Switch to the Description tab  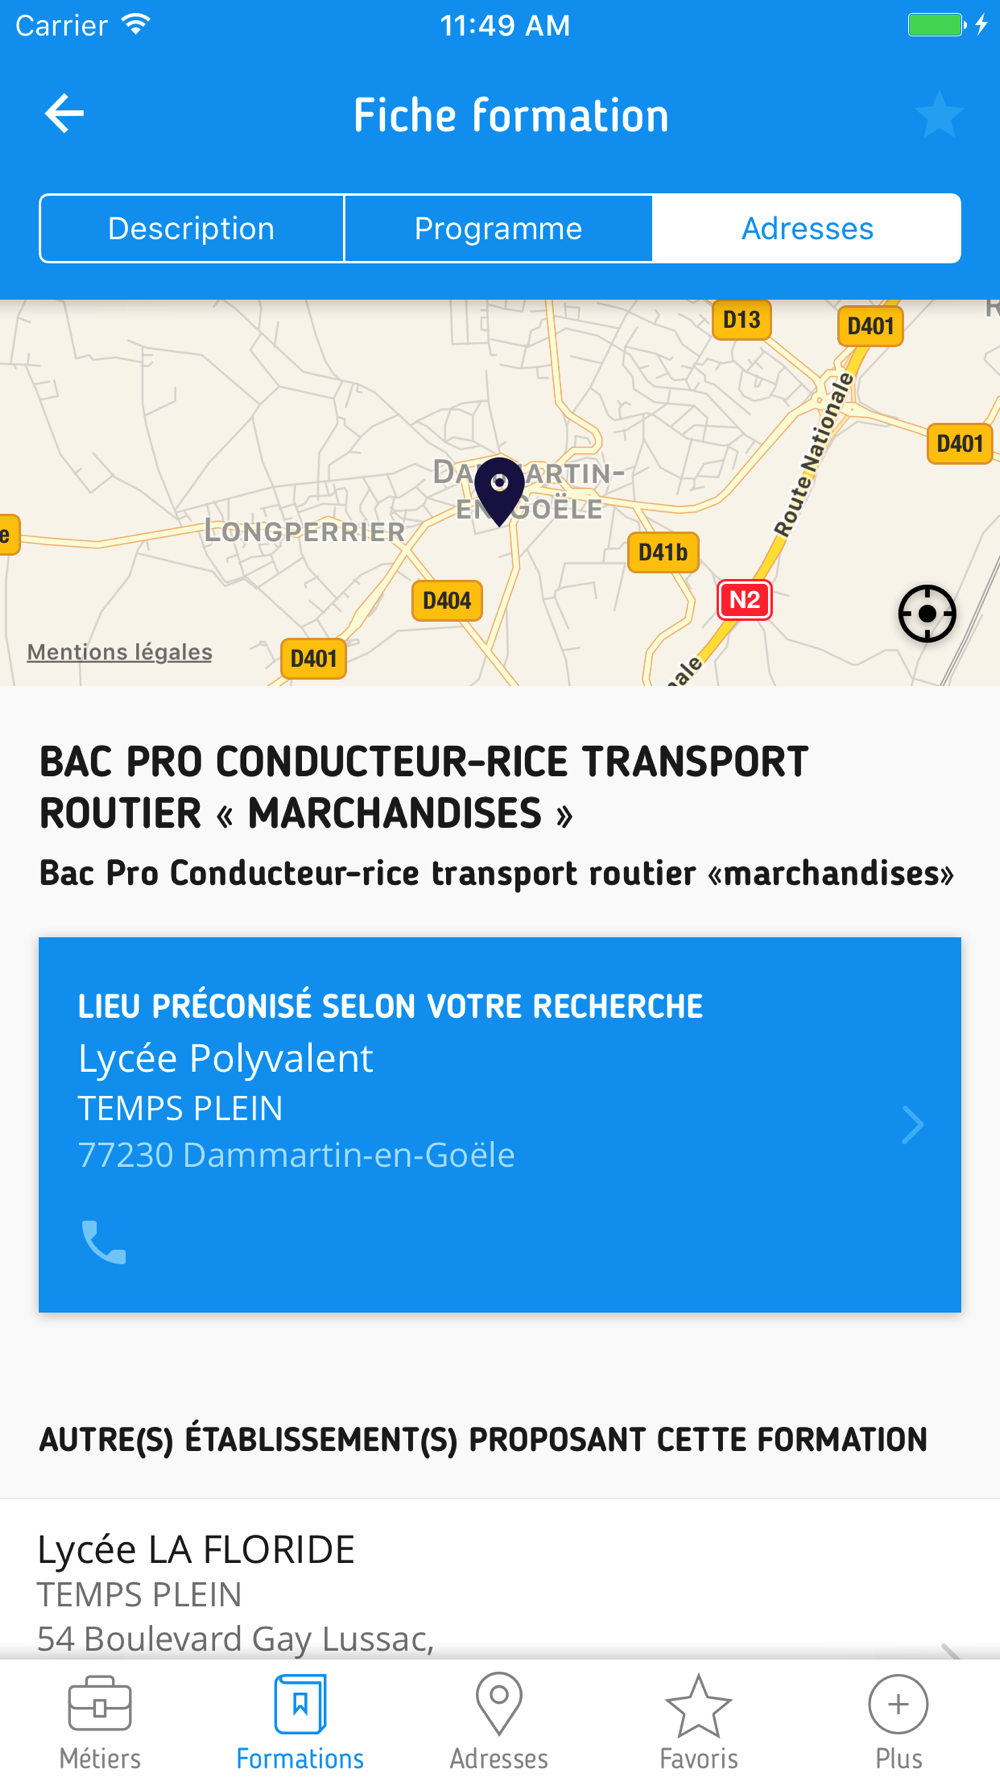tap(191, 228)
